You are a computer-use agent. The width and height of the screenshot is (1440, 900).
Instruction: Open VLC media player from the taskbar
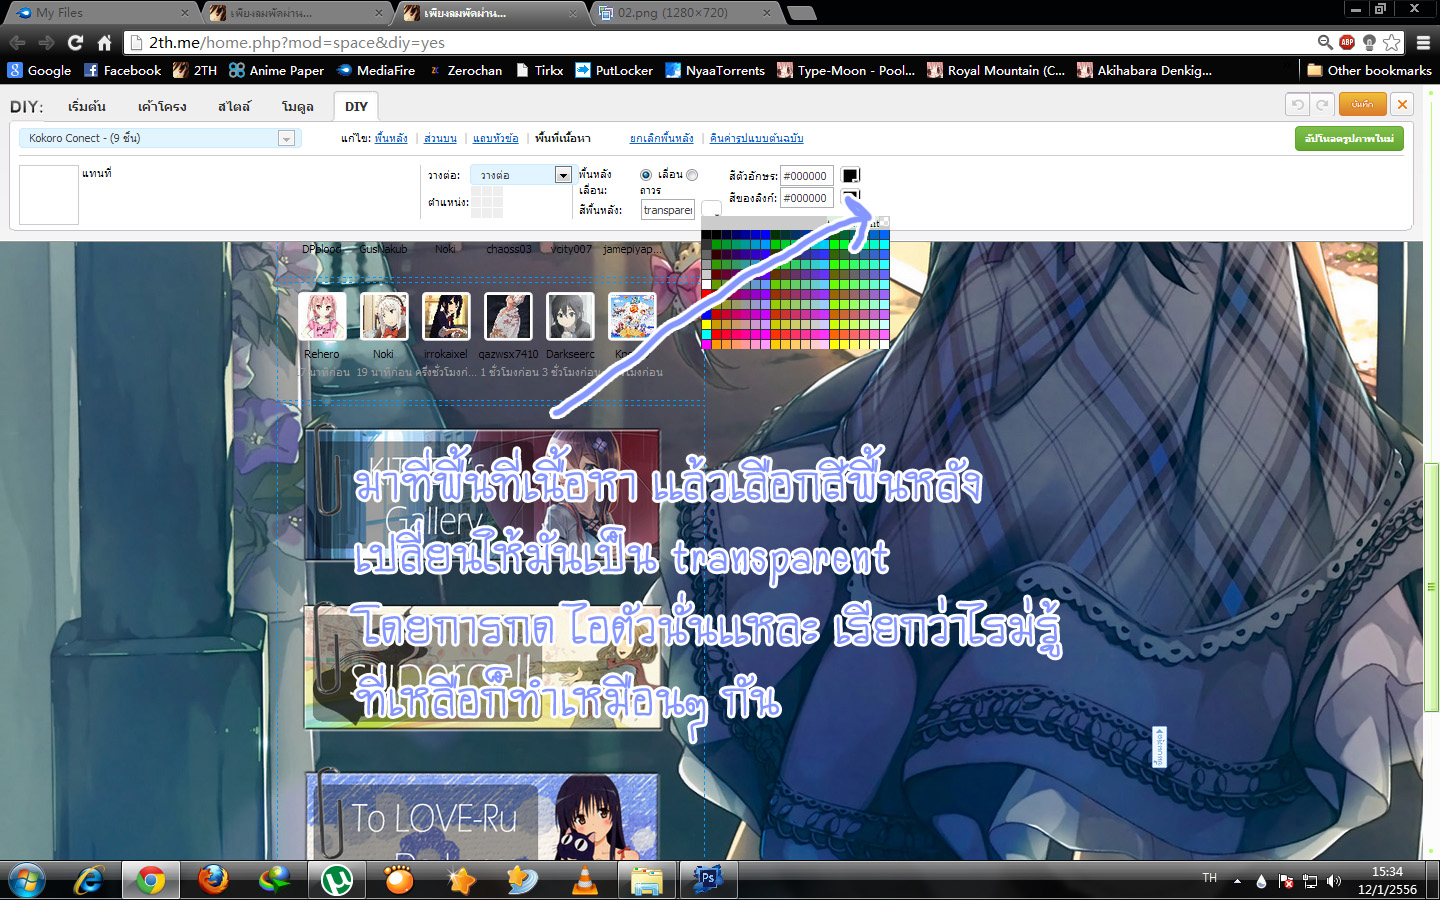click(x=584, y=881)
